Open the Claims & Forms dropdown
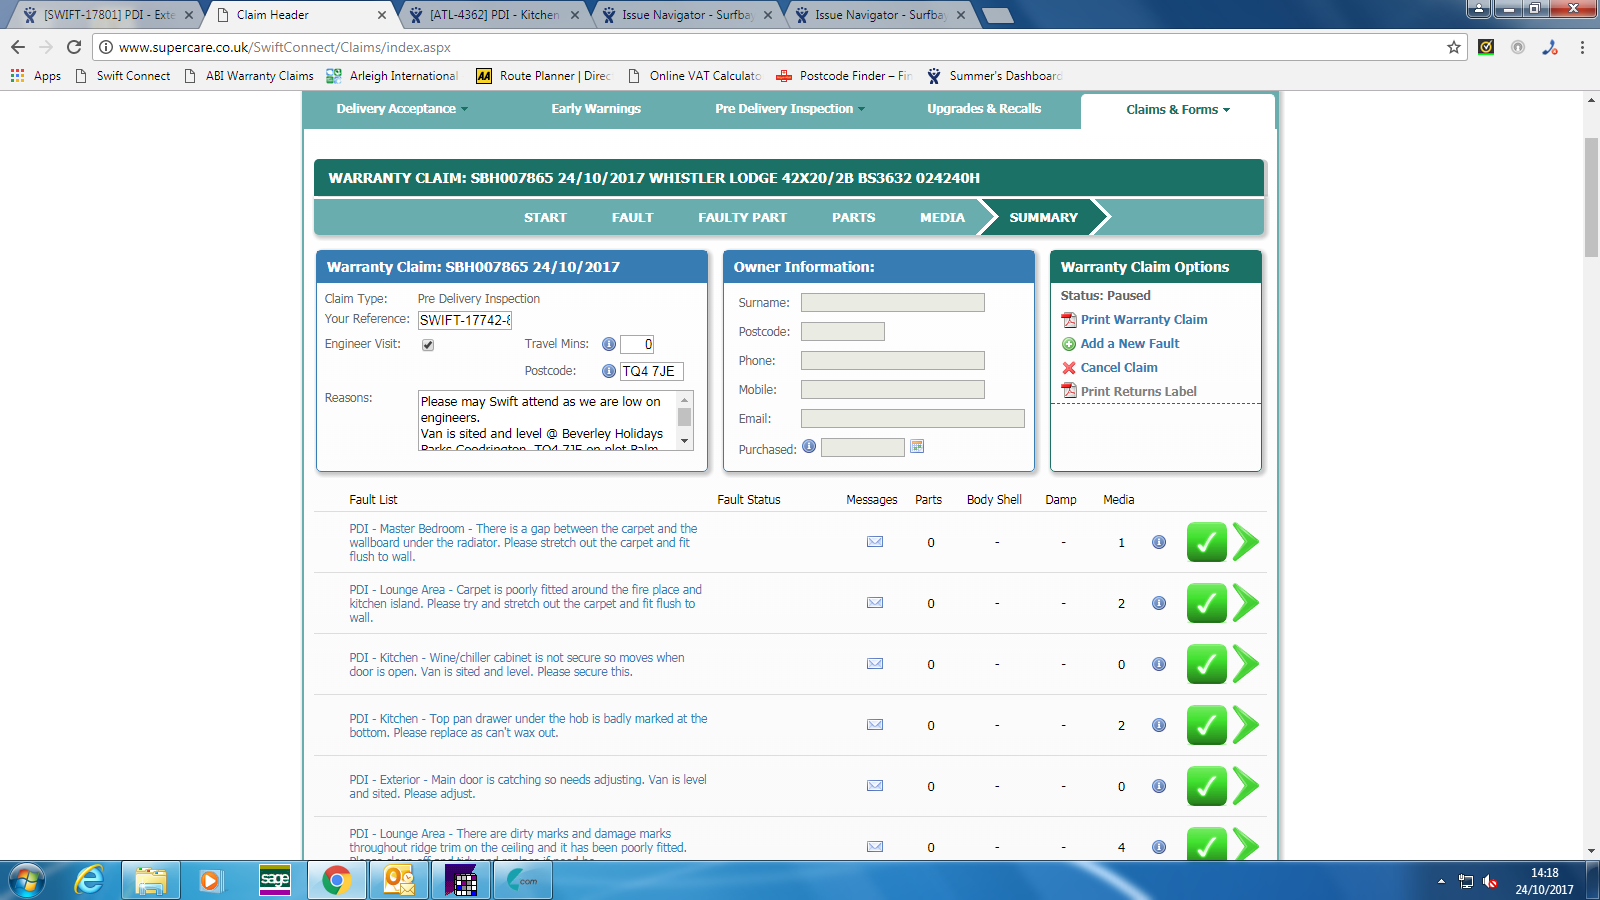 tap(1177, 110)
